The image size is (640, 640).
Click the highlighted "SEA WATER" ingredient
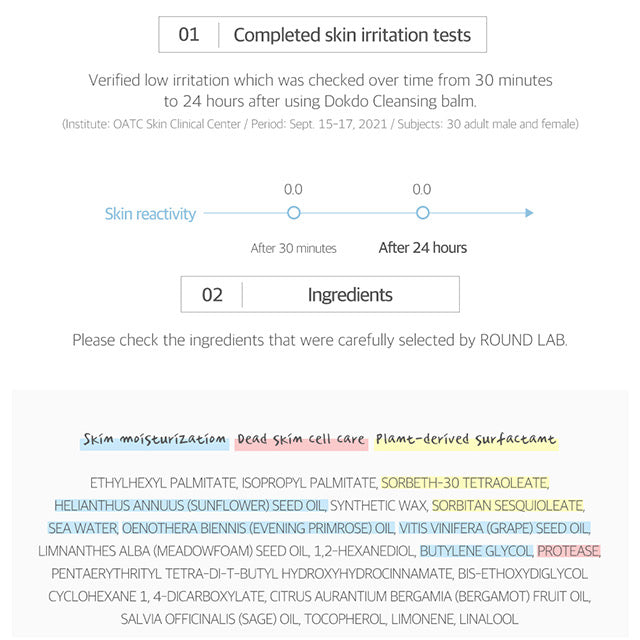pyautogui.click(x=83, y=527)
